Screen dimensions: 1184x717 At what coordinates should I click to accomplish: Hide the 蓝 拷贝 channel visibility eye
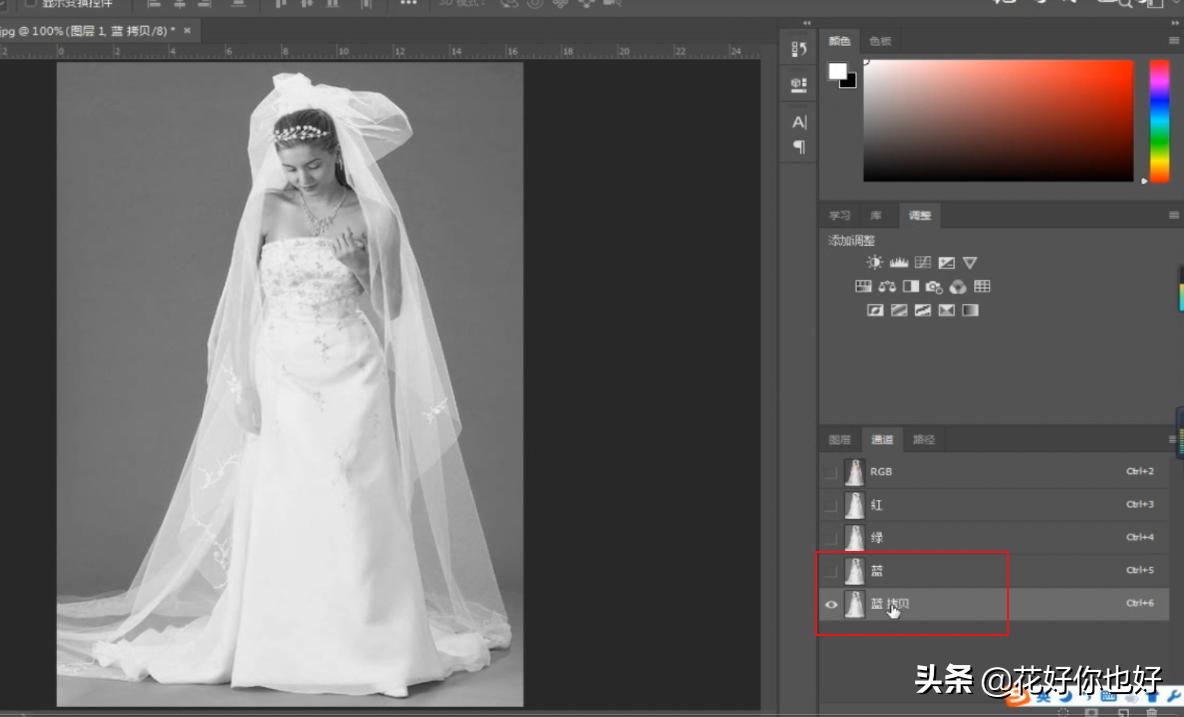coord(832,604)
